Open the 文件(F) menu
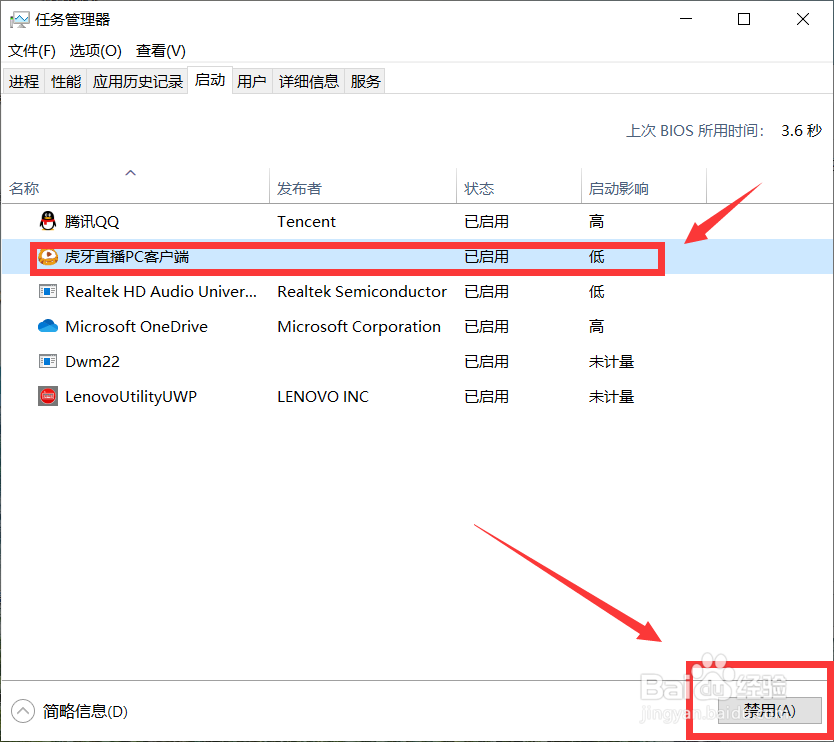 point(32,51)
